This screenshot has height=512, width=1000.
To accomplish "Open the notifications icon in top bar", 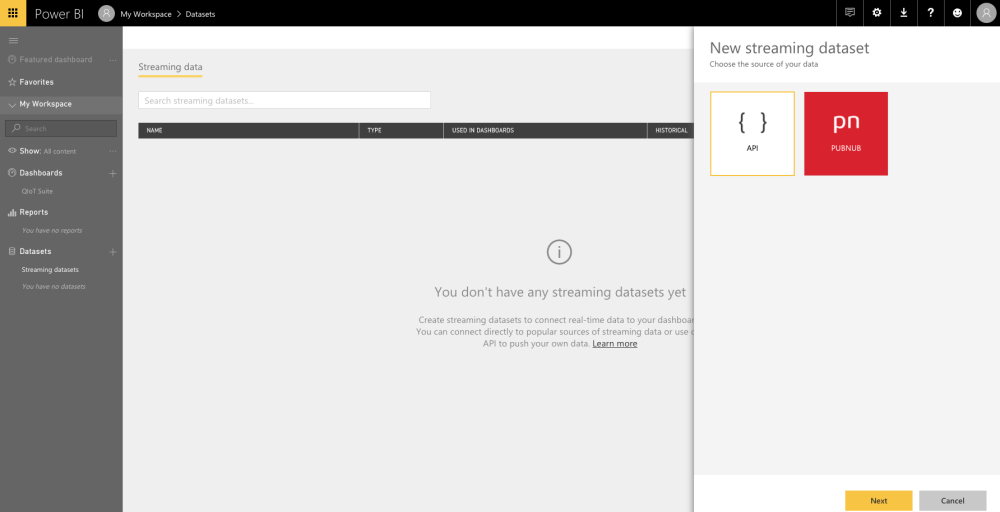I will tap(849, 13).
